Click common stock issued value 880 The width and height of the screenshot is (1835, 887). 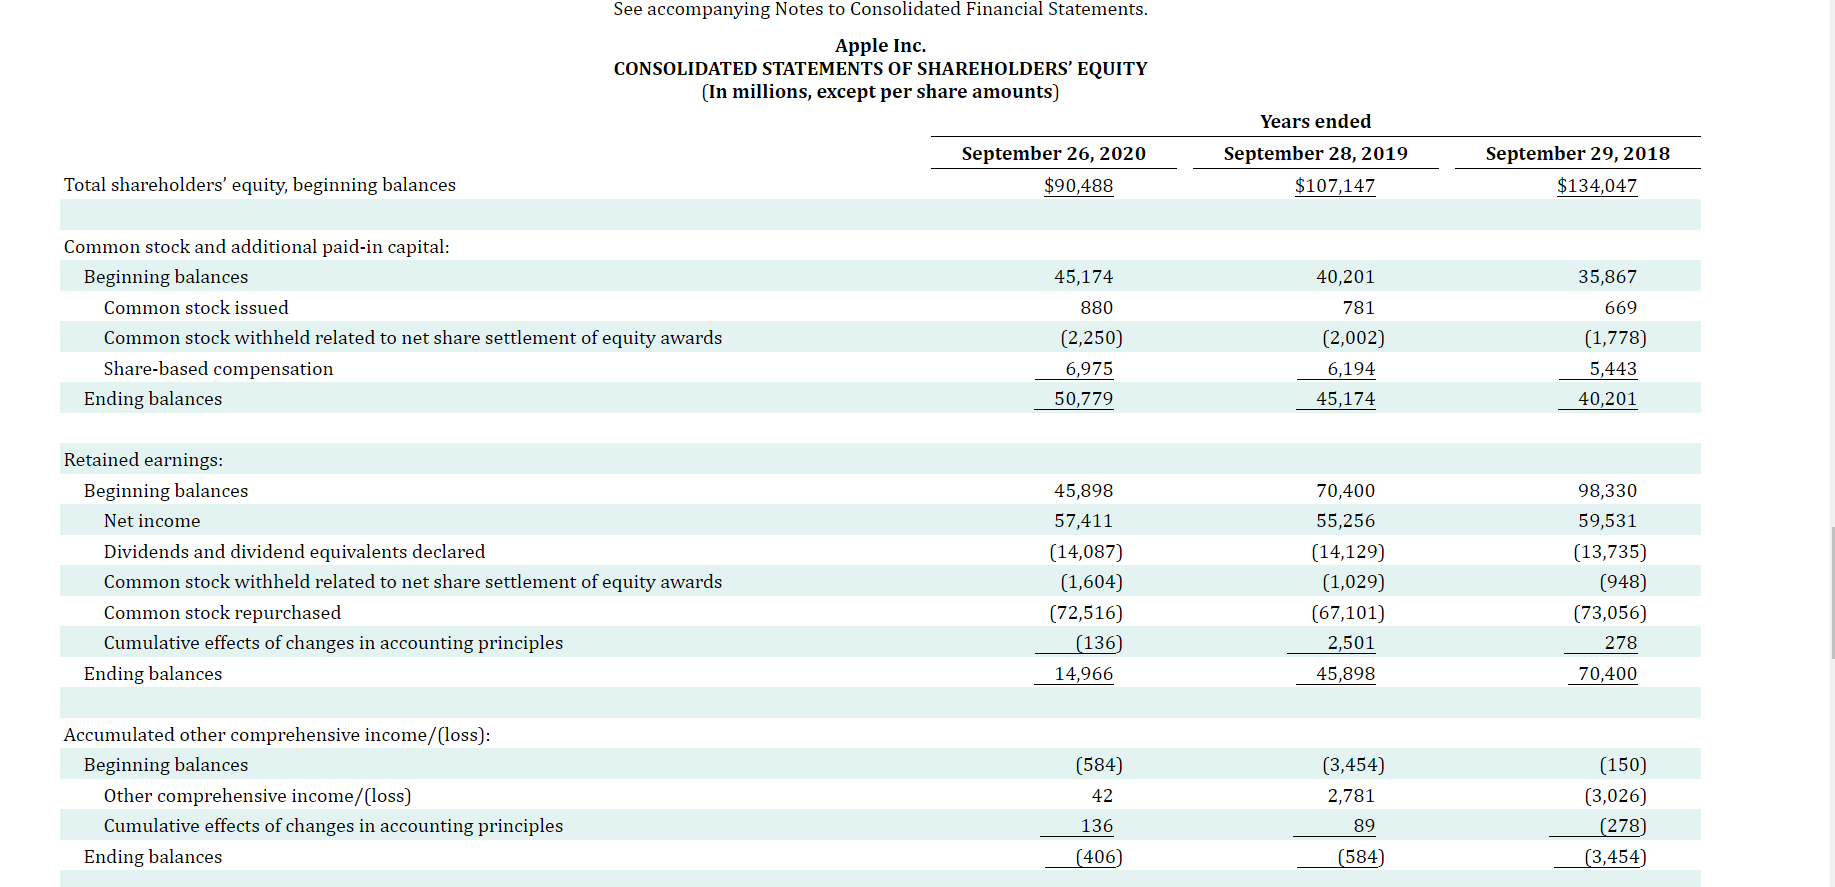[x=1096, y=308]
